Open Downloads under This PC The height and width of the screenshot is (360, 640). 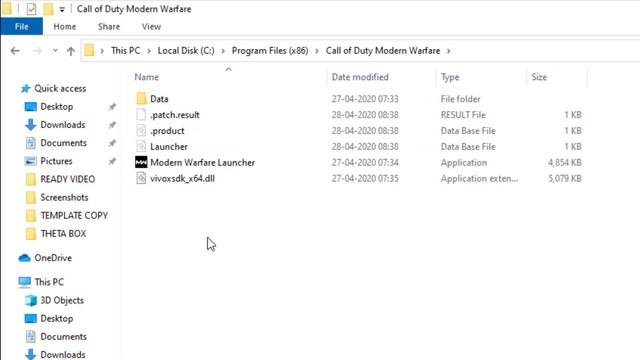(x=63, y=355)
